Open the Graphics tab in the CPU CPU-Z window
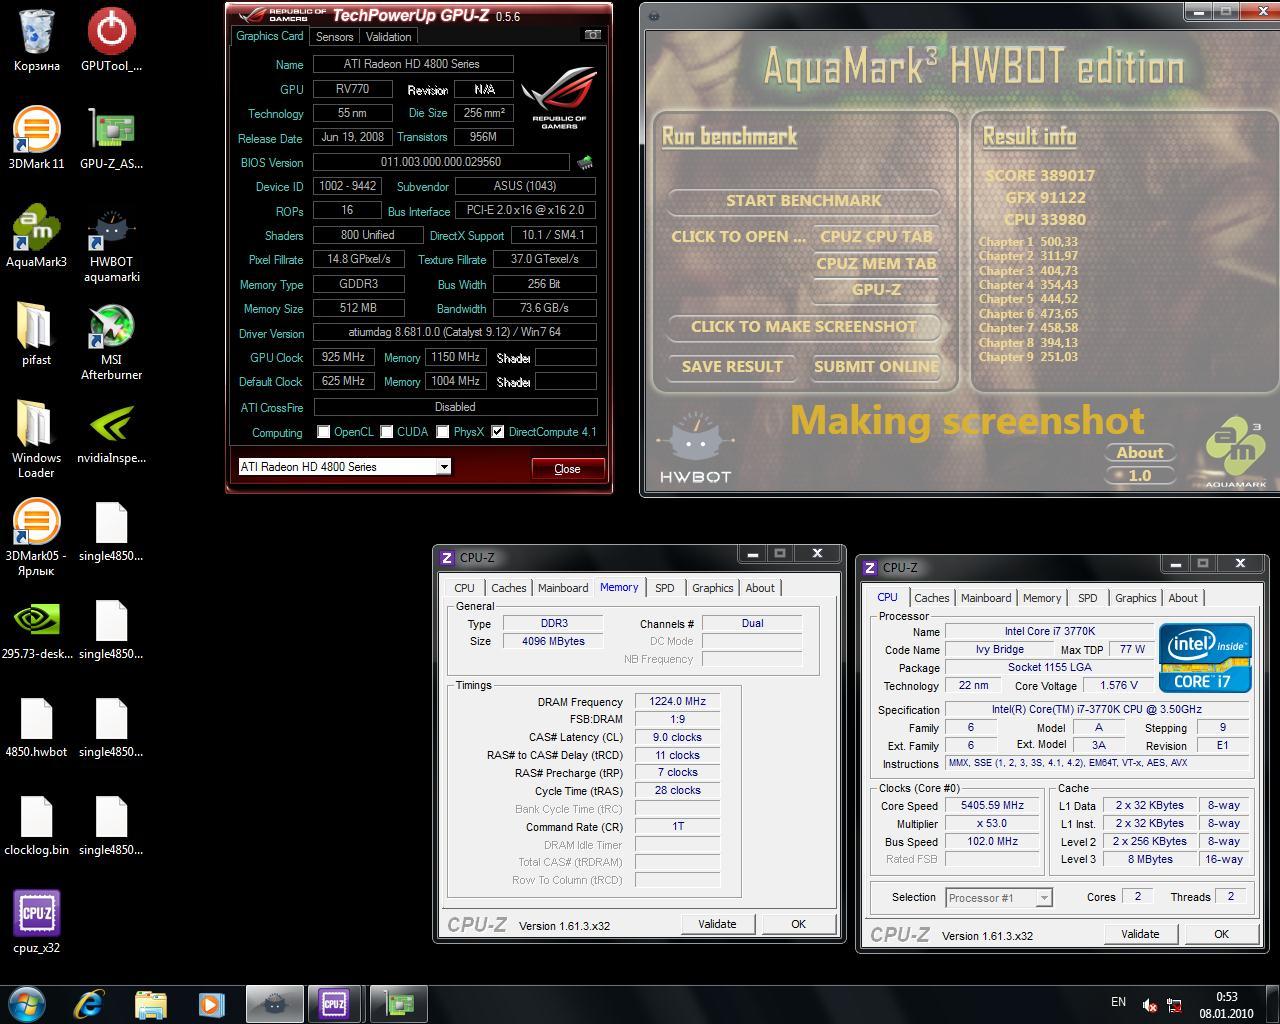 [1135, 598]
